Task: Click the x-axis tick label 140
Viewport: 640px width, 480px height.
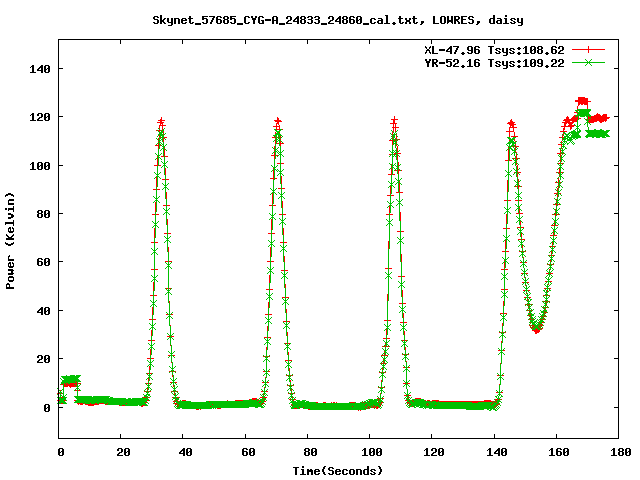Action: [496, 452]
